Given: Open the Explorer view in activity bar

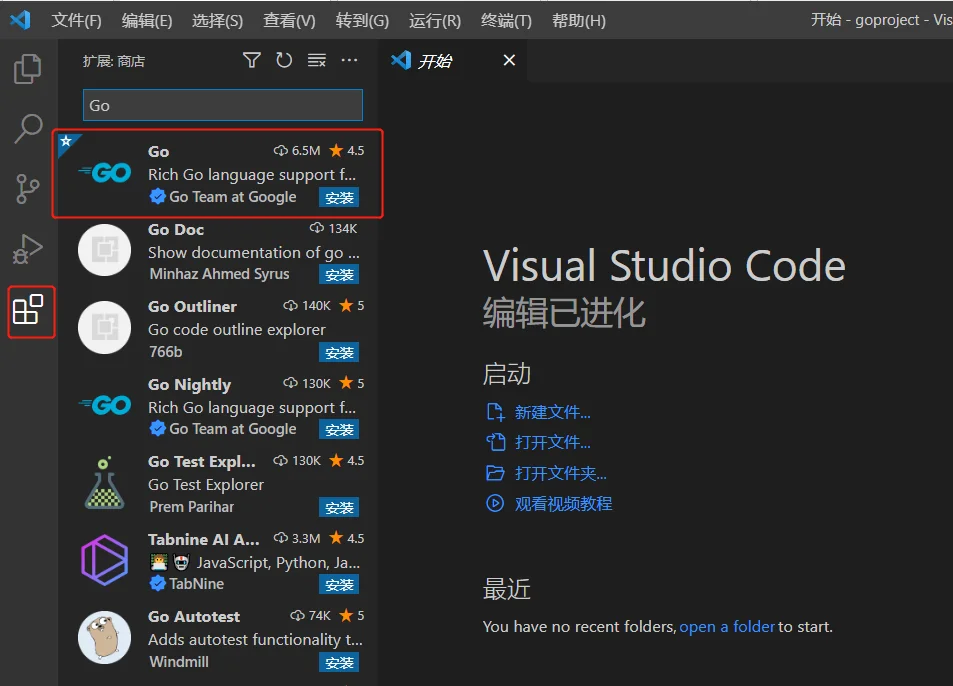Looking at the screenshot, I should click(x=27, y=69).
